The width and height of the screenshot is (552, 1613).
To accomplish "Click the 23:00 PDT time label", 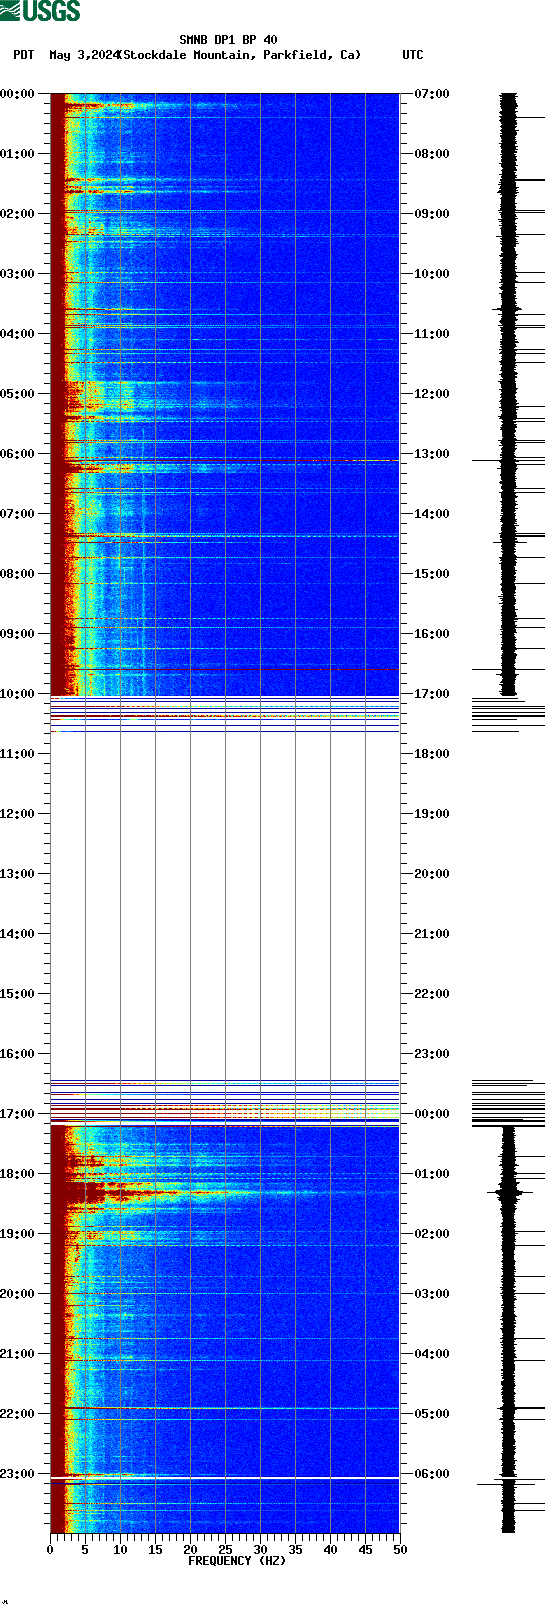I will (x=17, y=1474).
